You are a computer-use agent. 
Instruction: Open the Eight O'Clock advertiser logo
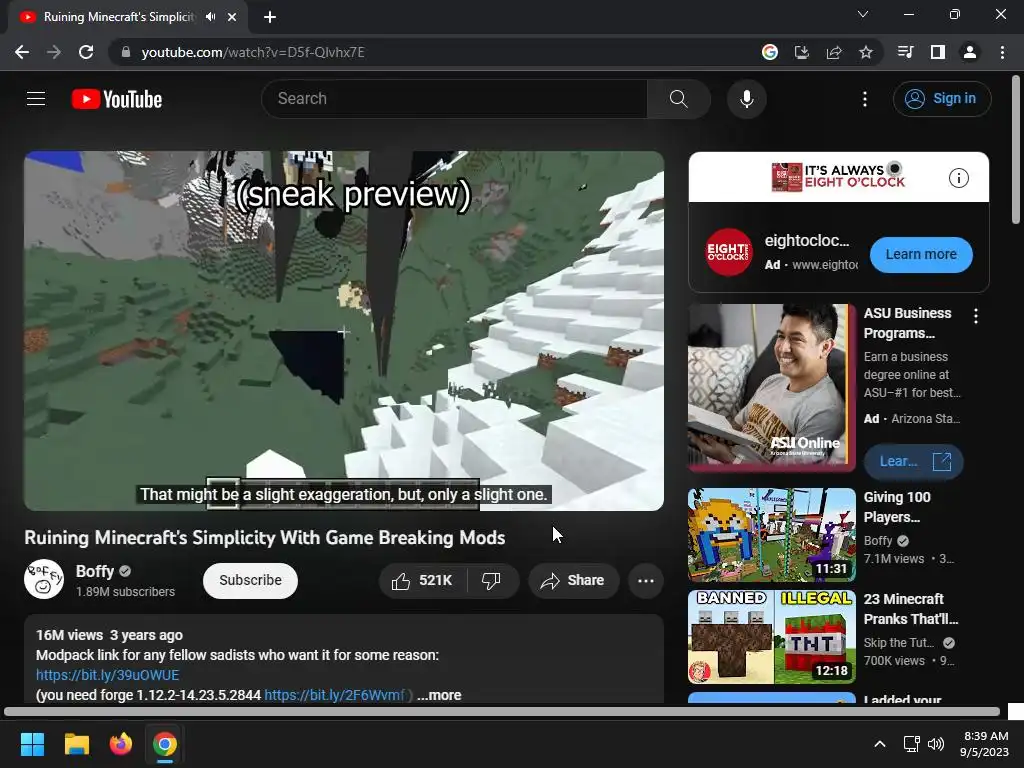729,252
